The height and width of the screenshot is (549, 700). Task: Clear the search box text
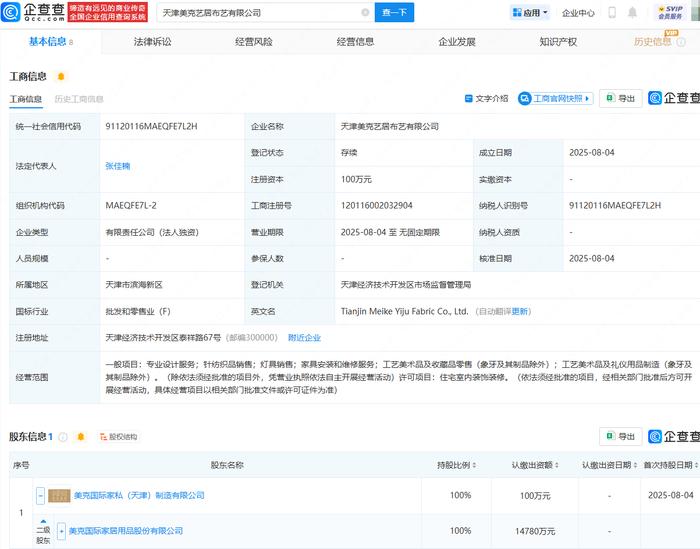point(365,12)
